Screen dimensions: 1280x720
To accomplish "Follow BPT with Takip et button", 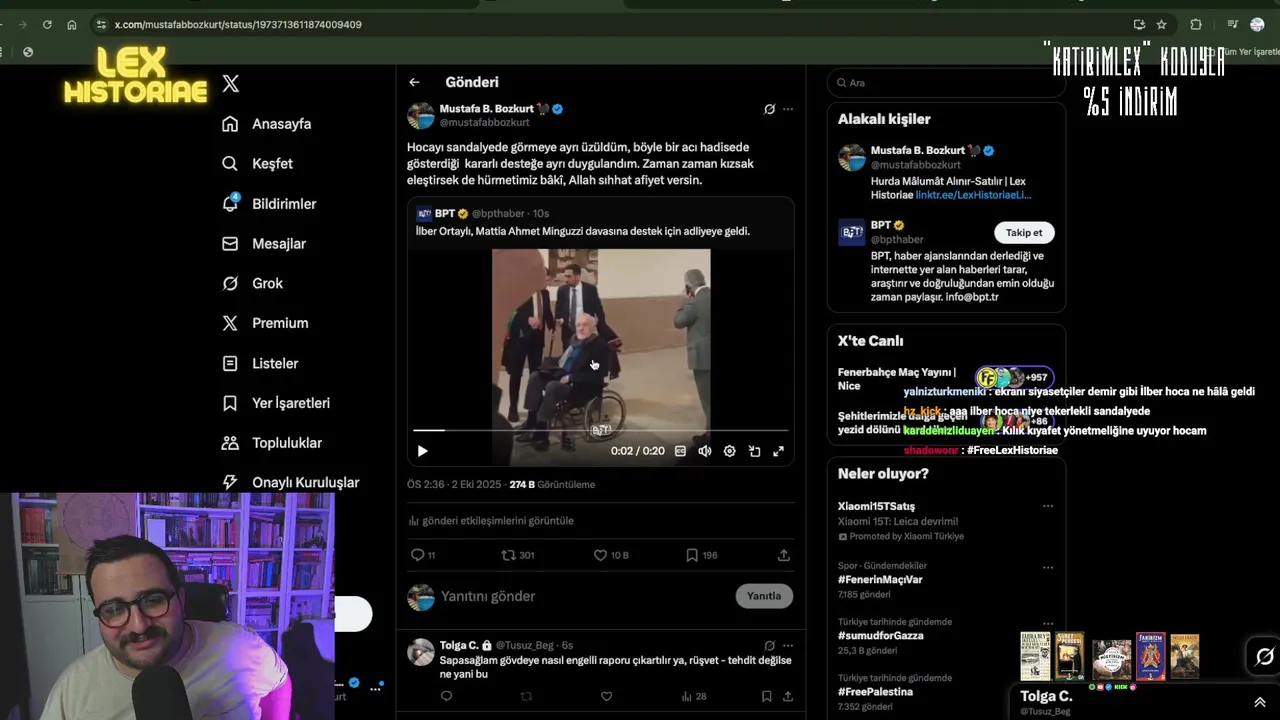I will pos(1024,232).
